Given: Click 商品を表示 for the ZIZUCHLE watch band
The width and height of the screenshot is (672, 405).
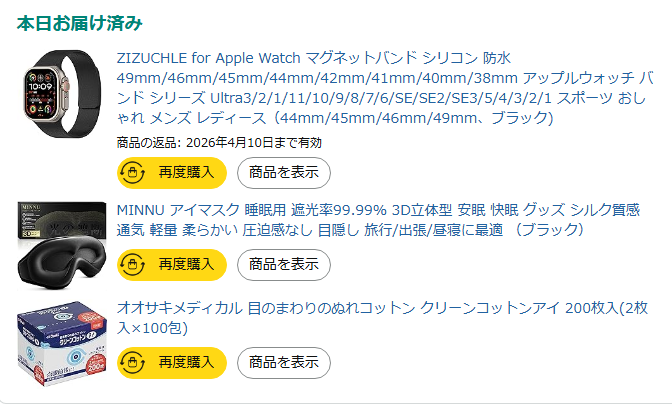Looking at the screenshot, I should coord(283,172).
